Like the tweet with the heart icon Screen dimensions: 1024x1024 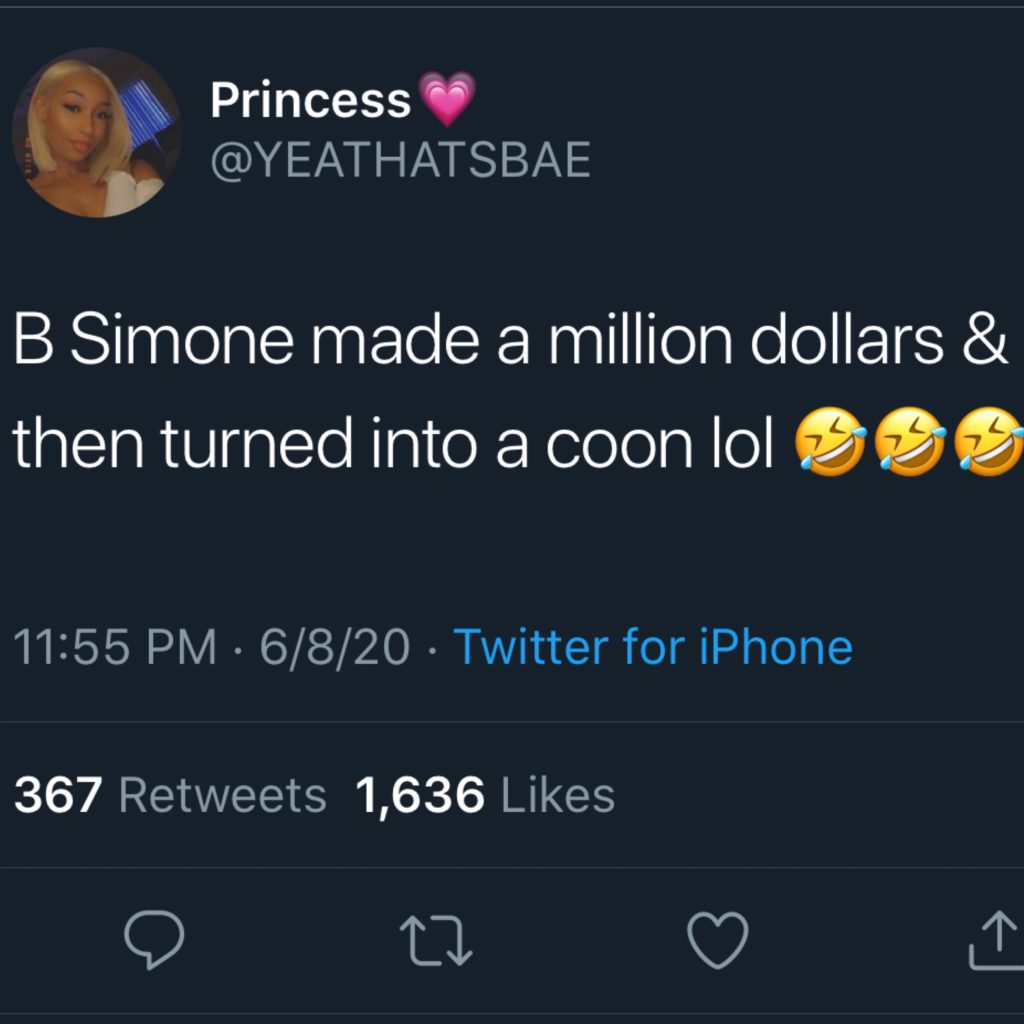718,941
